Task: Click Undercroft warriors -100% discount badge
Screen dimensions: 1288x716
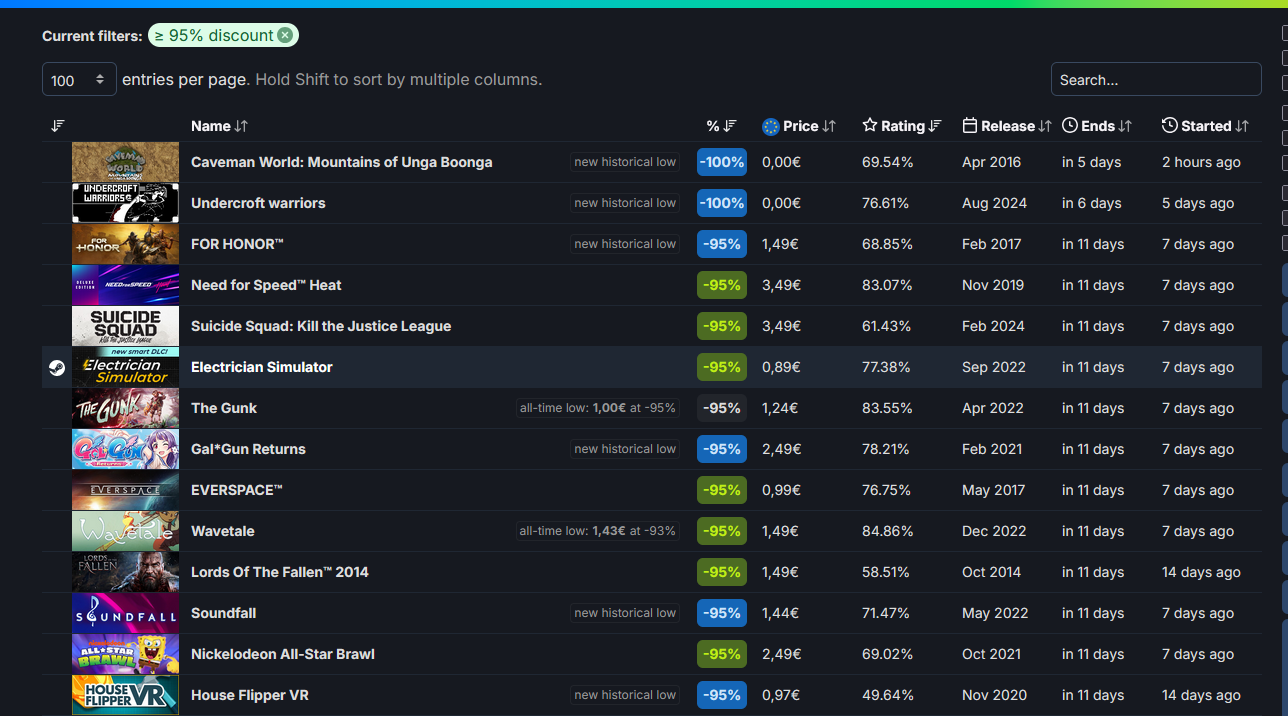Action: 722,203
